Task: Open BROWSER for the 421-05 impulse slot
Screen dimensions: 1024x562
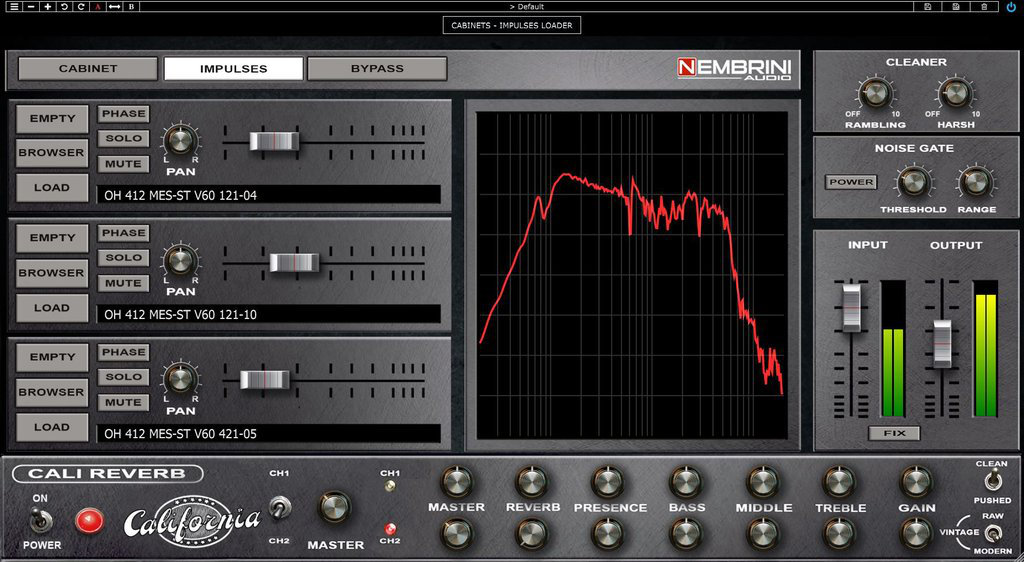Action: tap(52, 392)
